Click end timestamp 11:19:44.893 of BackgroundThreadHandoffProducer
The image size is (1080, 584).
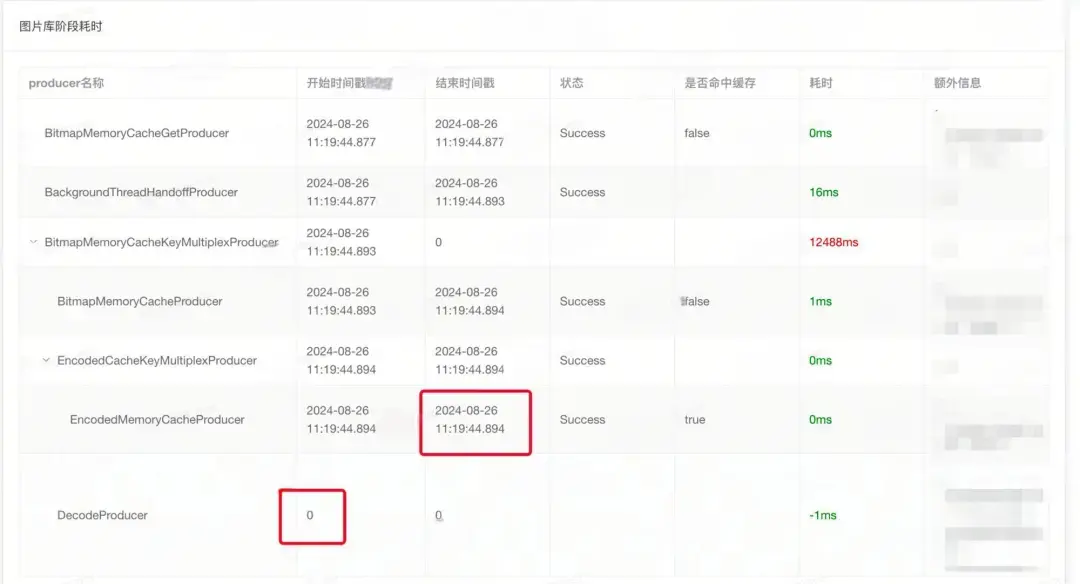click(x=470, y=201)
